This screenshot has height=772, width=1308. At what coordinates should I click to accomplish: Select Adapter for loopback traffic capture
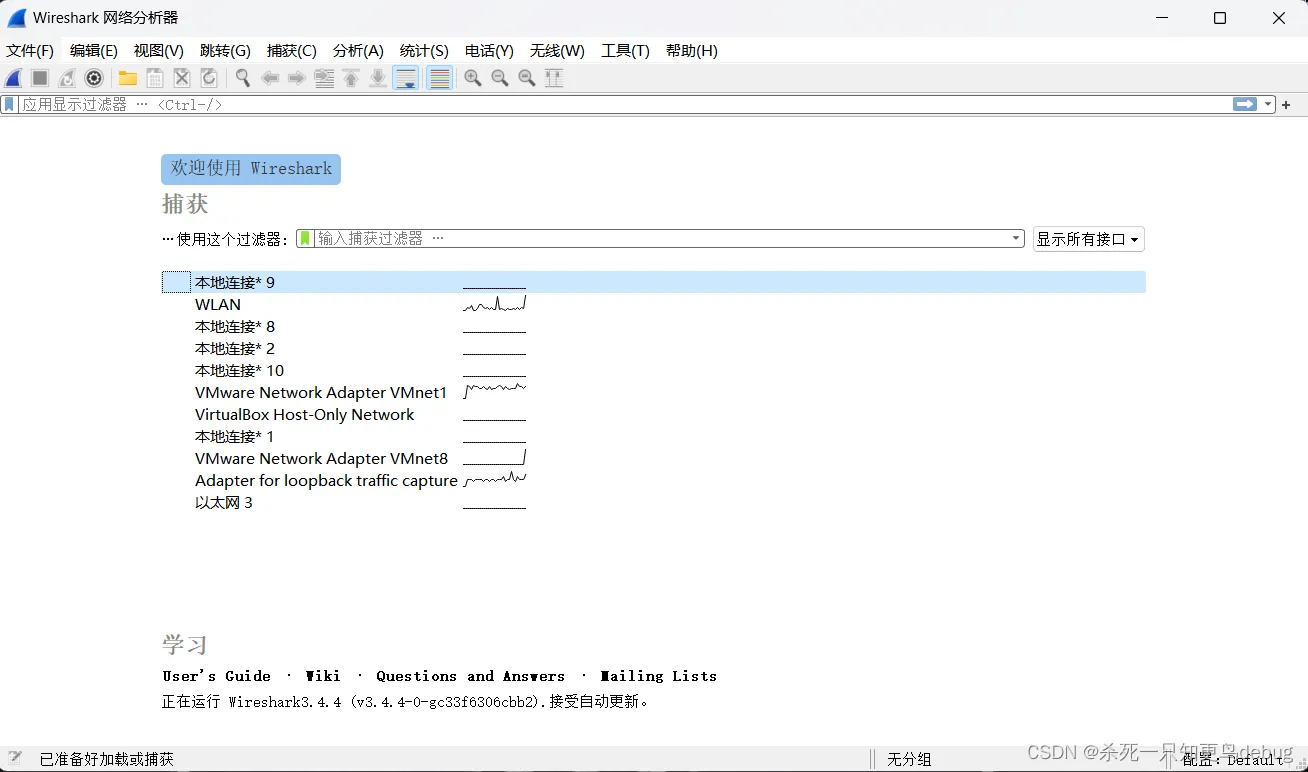[x=654, y=480]
